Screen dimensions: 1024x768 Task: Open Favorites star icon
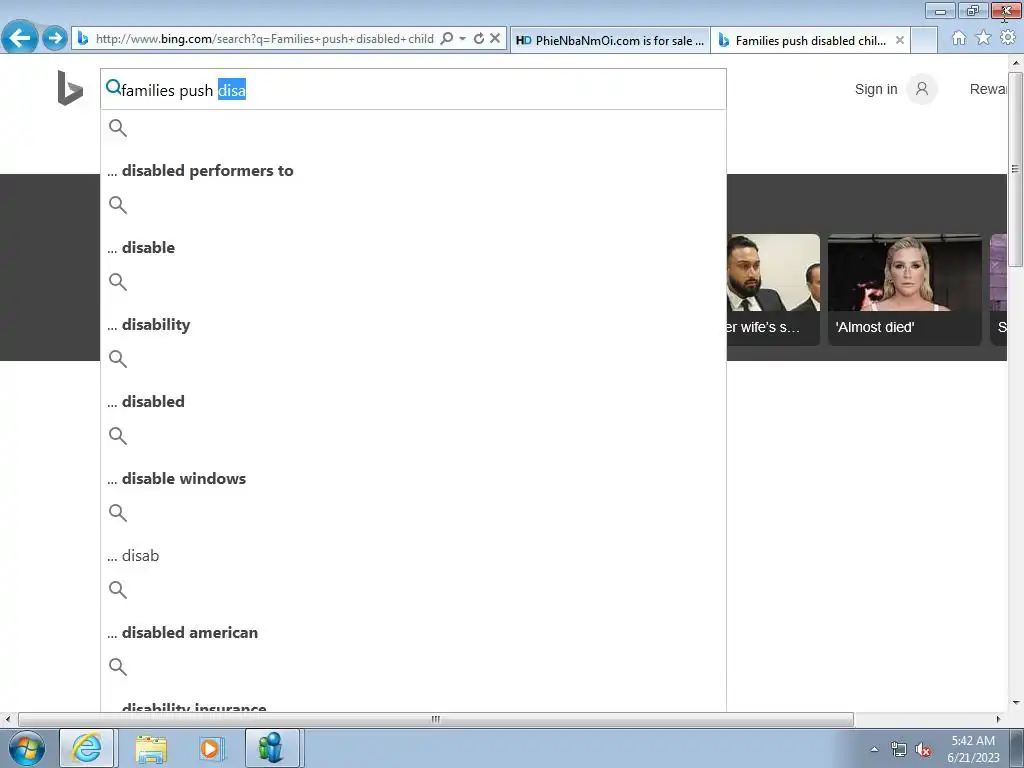coord(984,38)
